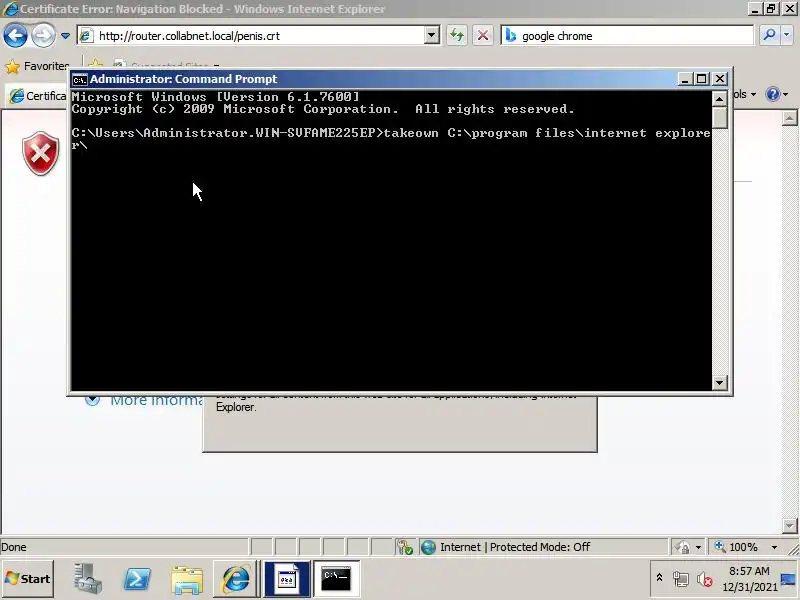Click the muted volume tray icon

click(x=705, y=579)
